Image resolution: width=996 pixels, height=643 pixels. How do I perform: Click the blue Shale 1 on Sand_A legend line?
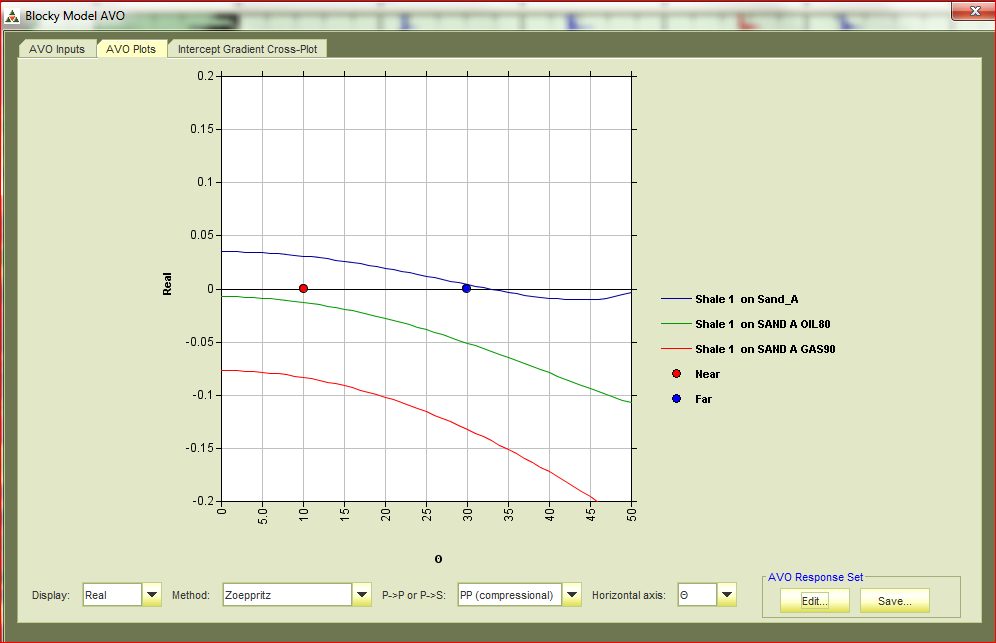[x=676, y=299]
